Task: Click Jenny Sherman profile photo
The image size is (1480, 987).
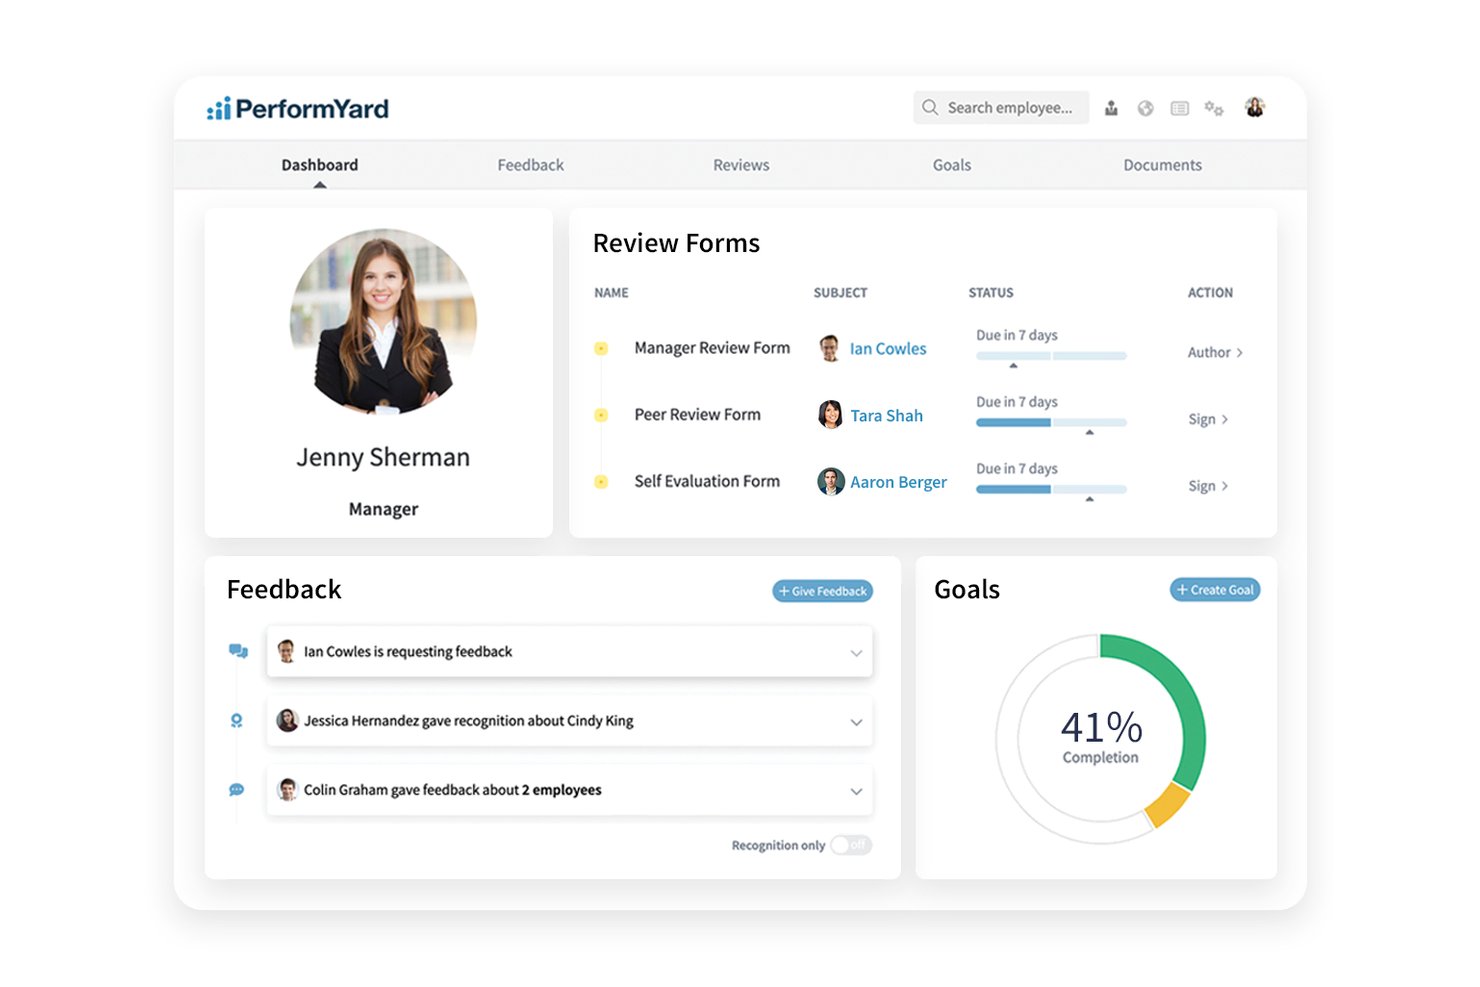Action: coord(383,321)
